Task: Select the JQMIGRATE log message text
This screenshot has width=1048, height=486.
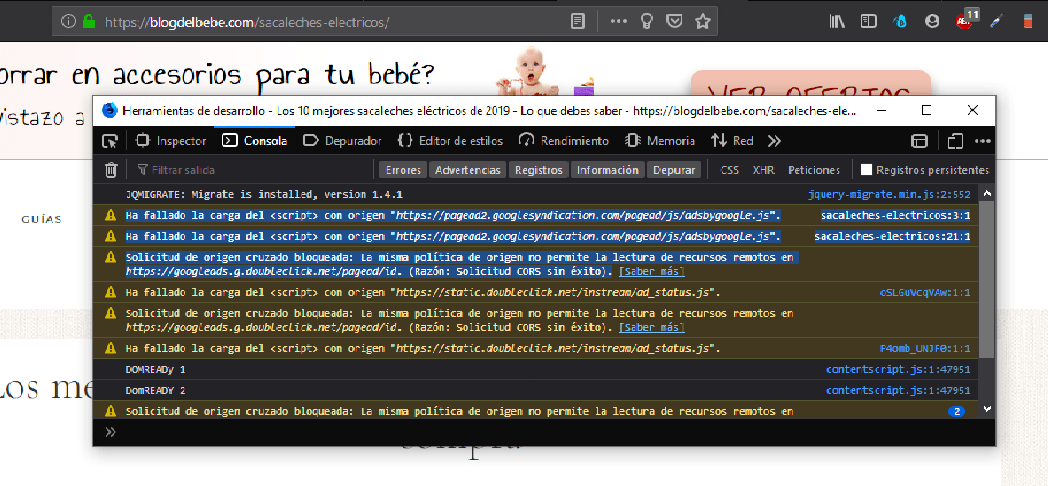Action: (264, 195)
